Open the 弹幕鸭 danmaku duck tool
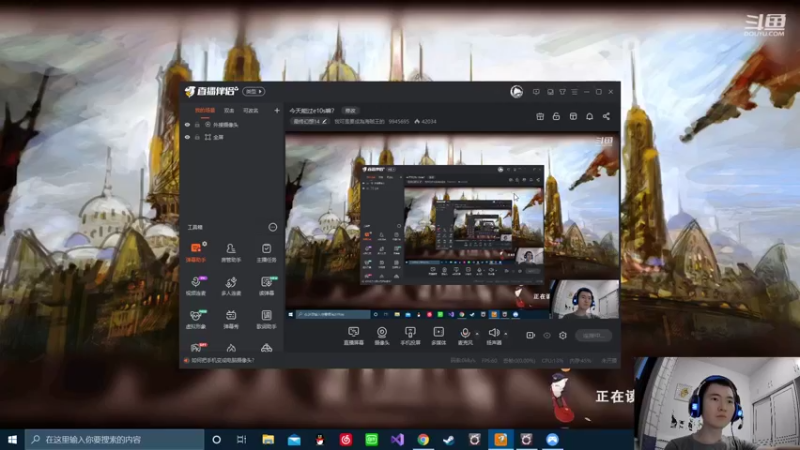This screenshot has height=450, width=800. (231, 319)
